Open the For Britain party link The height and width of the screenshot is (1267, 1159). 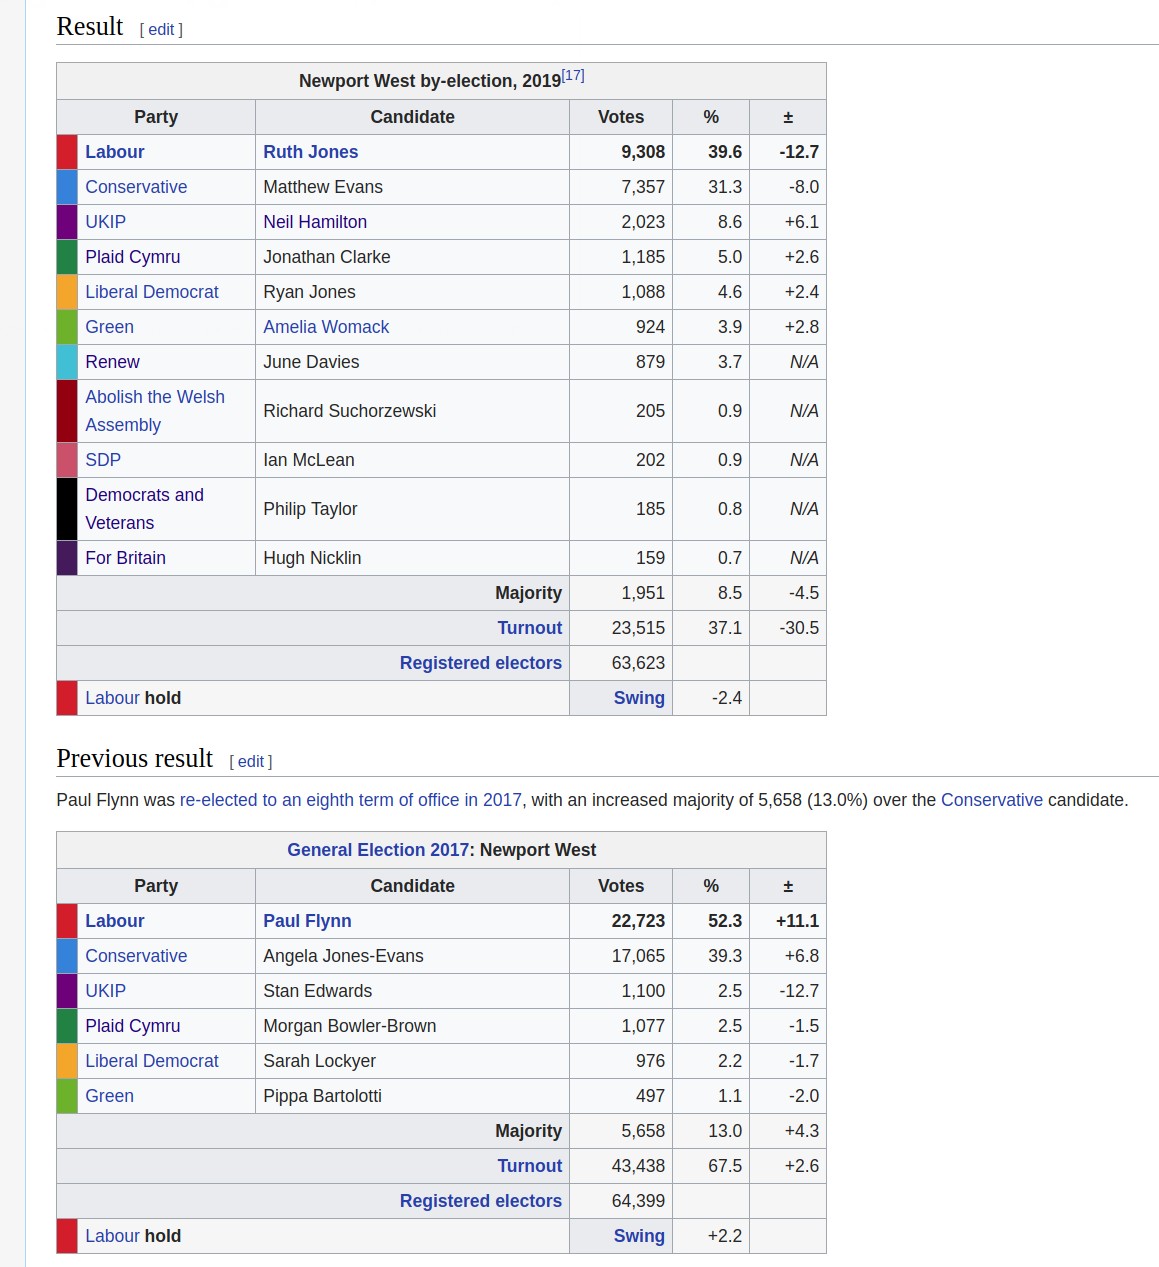tap(125, 558)
